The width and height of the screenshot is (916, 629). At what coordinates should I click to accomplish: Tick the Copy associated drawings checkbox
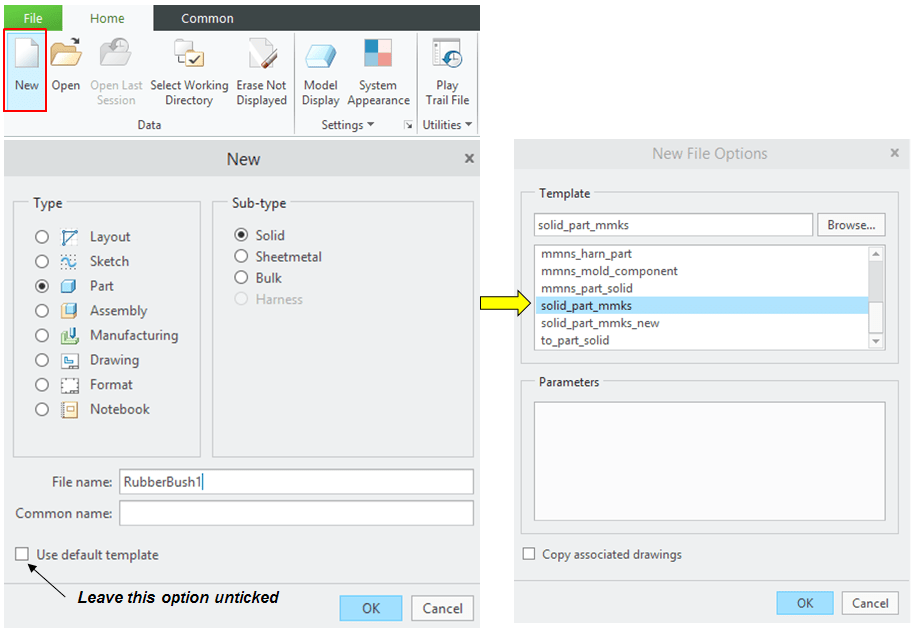(x=529, y=554)
